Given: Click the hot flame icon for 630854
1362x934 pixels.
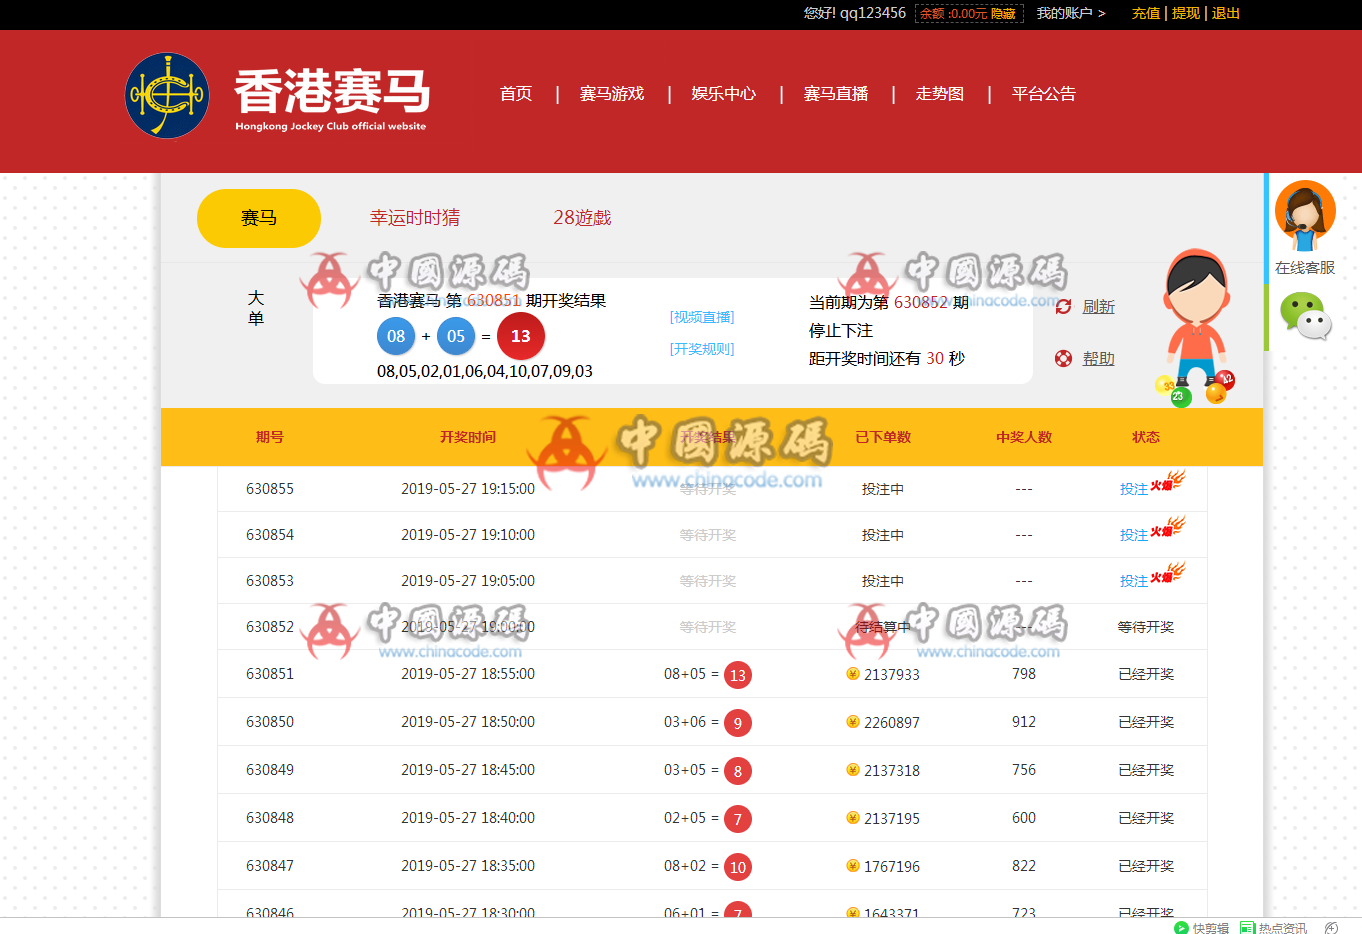Looking at the screenshot, I should point(1167,527).
